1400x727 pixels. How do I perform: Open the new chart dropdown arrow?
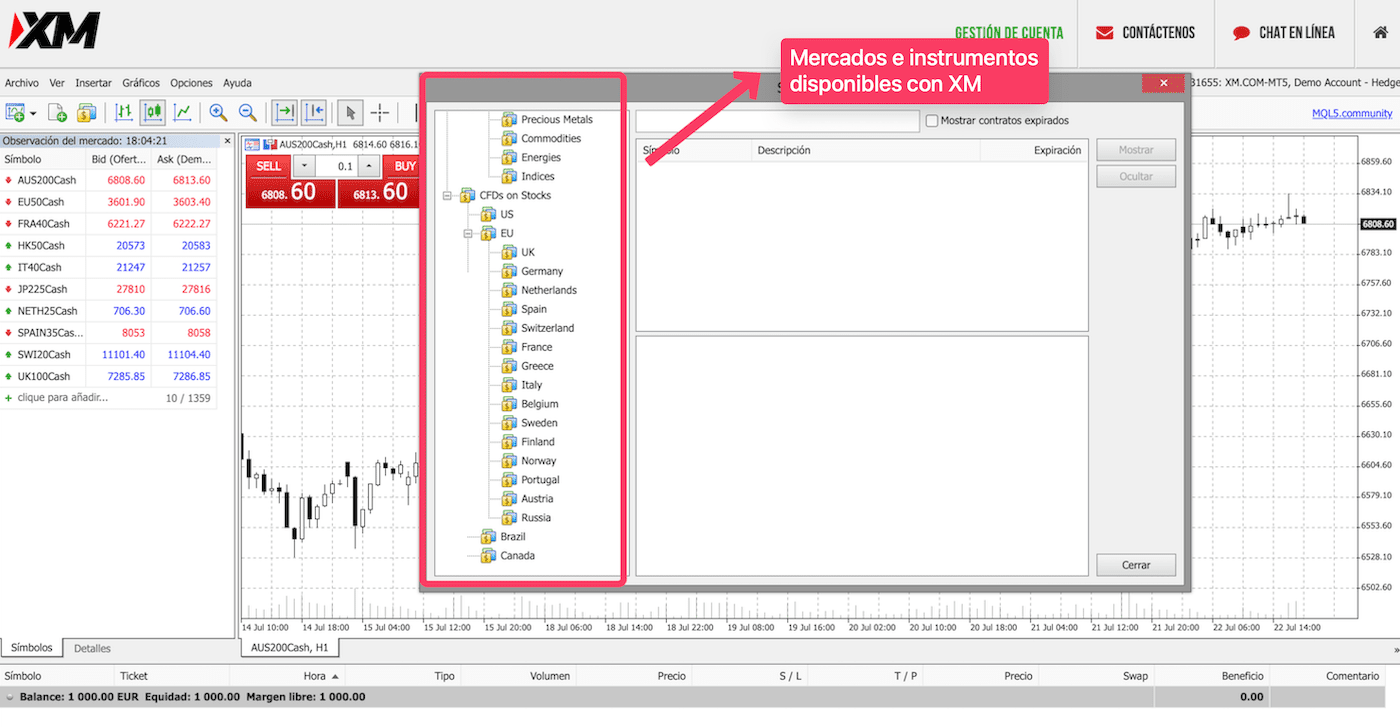(x=33, y=113)
